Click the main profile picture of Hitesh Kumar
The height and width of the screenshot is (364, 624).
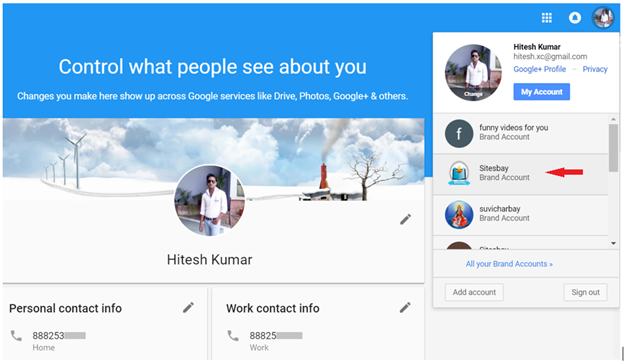point(210,200)
